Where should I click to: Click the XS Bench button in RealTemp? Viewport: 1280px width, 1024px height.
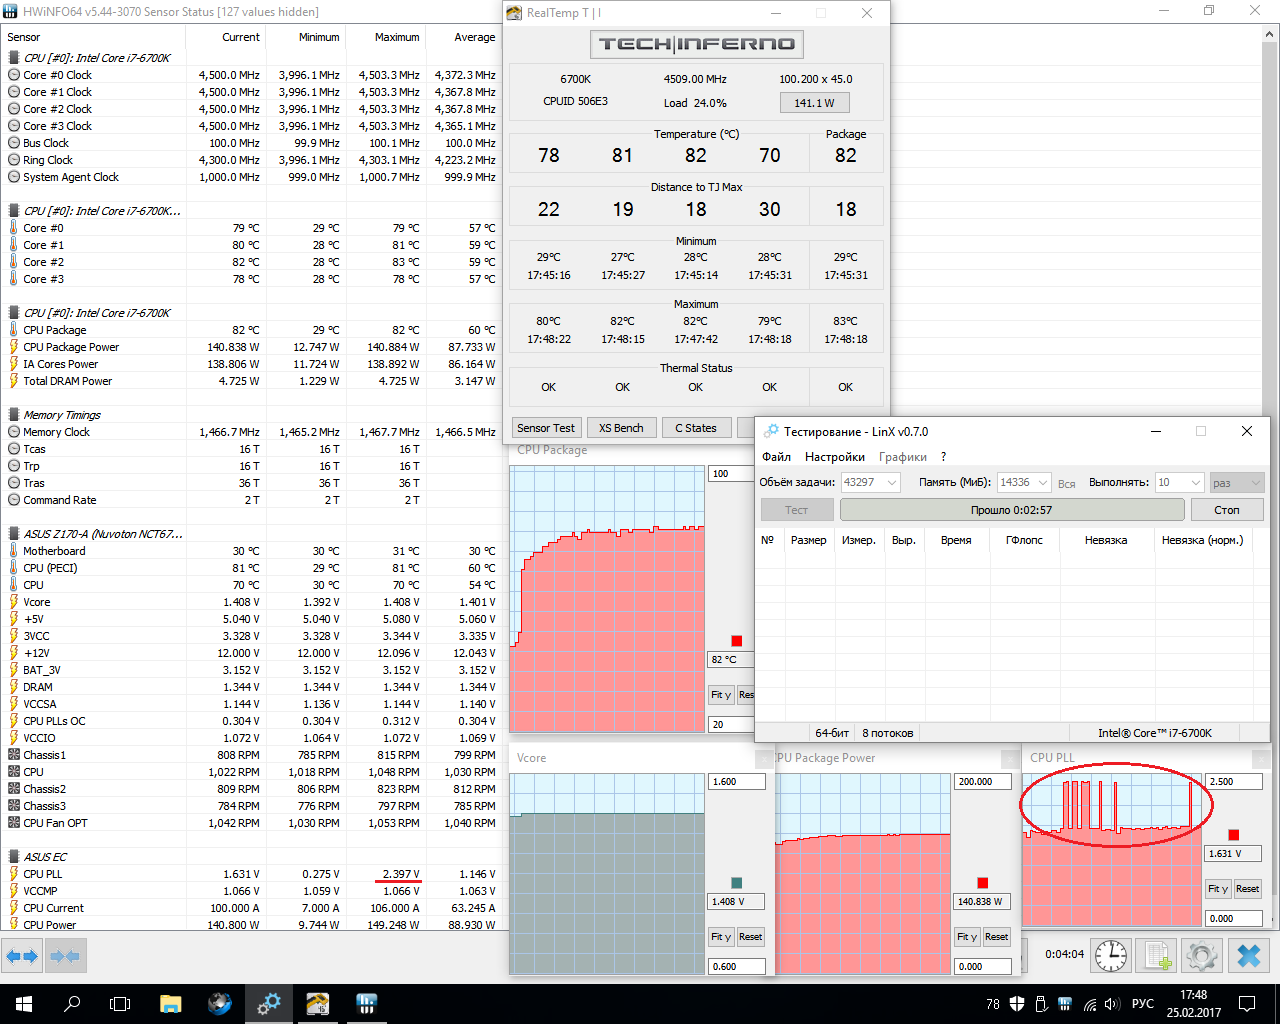(622, 428)
